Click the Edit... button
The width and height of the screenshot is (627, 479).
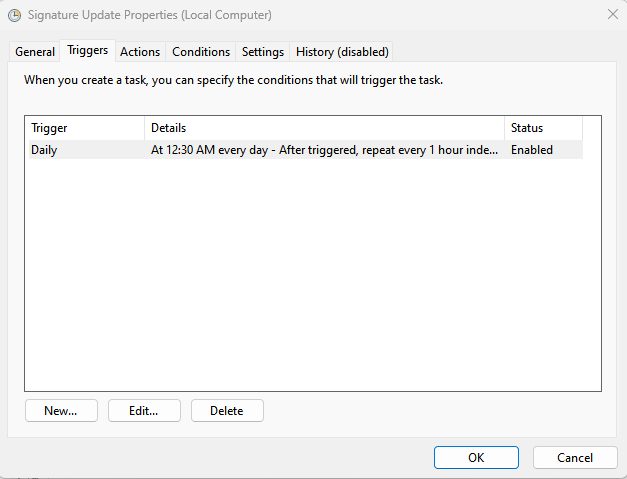(146, 411)
